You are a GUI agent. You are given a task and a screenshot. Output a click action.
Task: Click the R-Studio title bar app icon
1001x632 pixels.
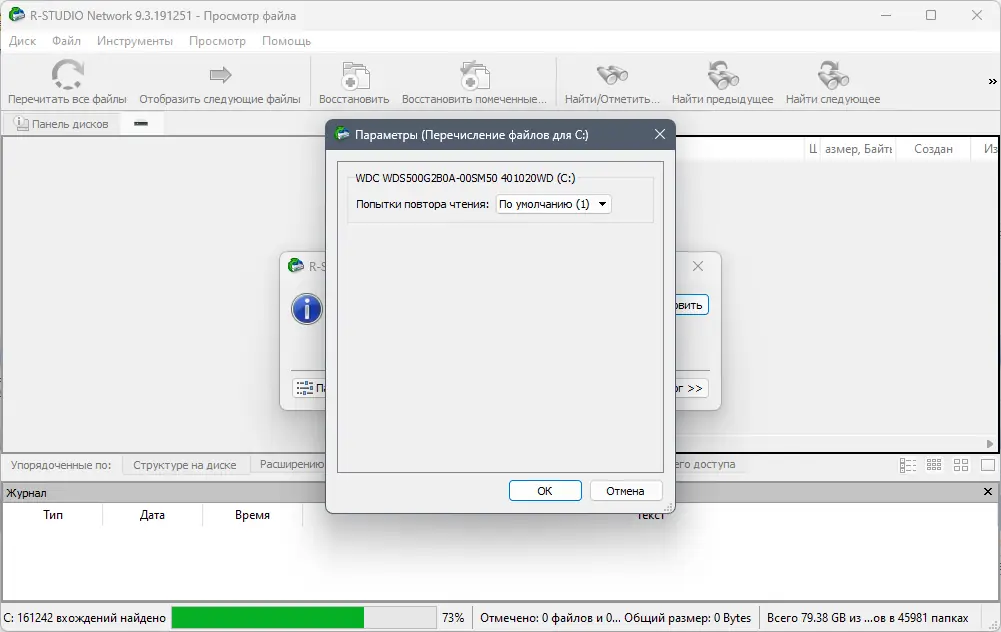click(16, 15)
